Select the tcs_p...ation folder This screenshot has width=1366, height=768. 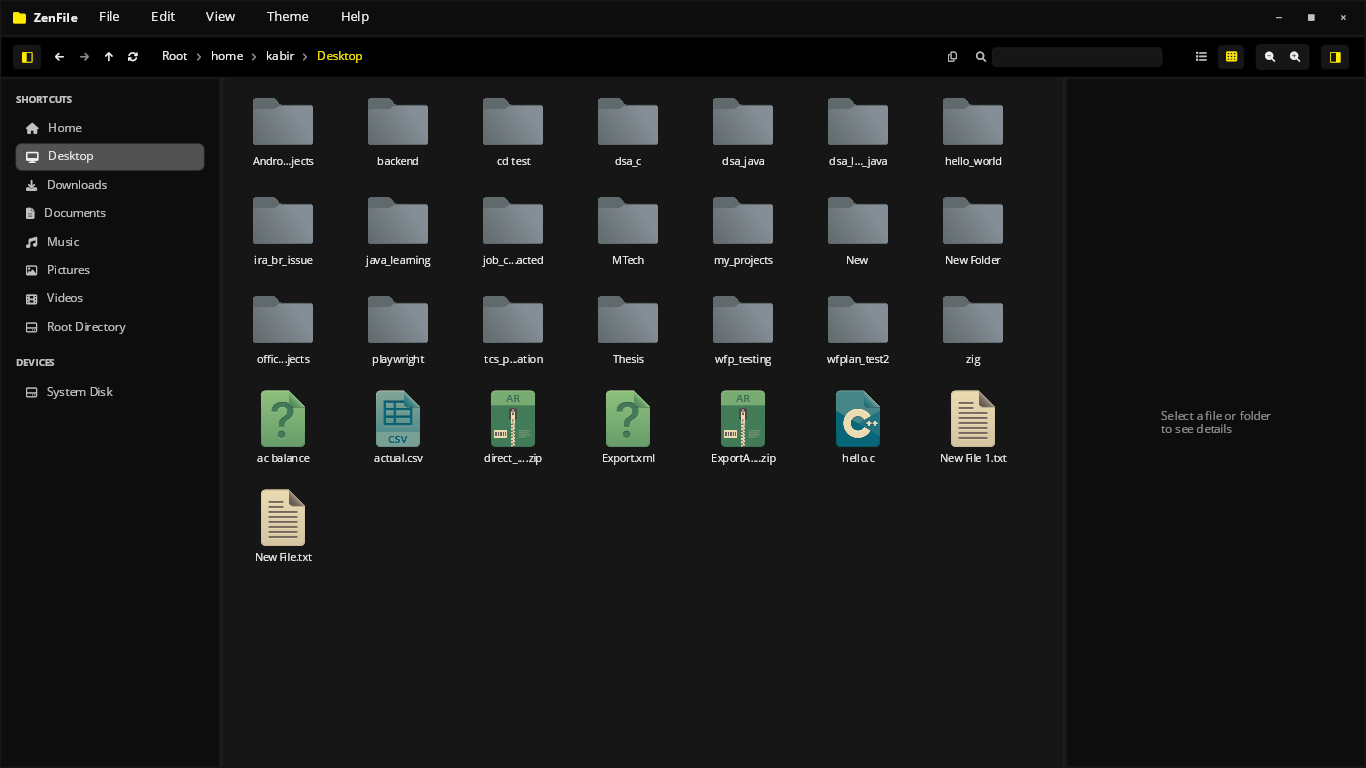tap(513, 329)
